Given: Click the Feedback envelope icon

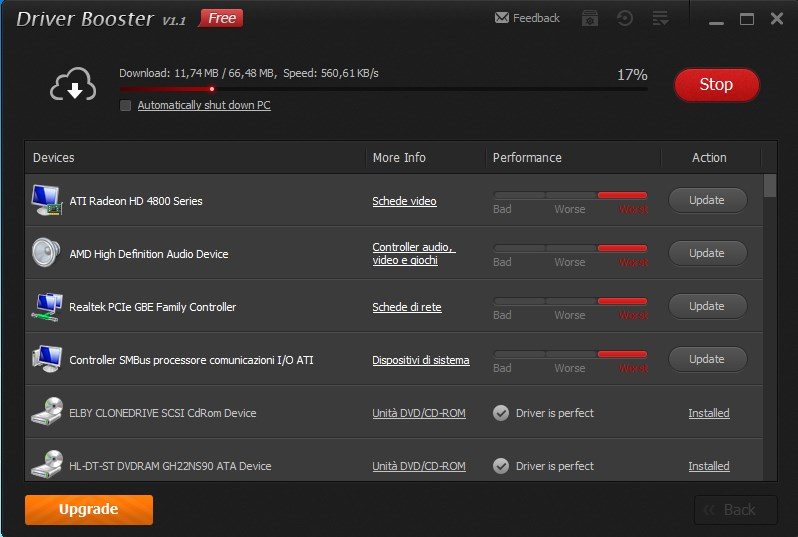Looking at the screenshot, I should coord(502,18).
